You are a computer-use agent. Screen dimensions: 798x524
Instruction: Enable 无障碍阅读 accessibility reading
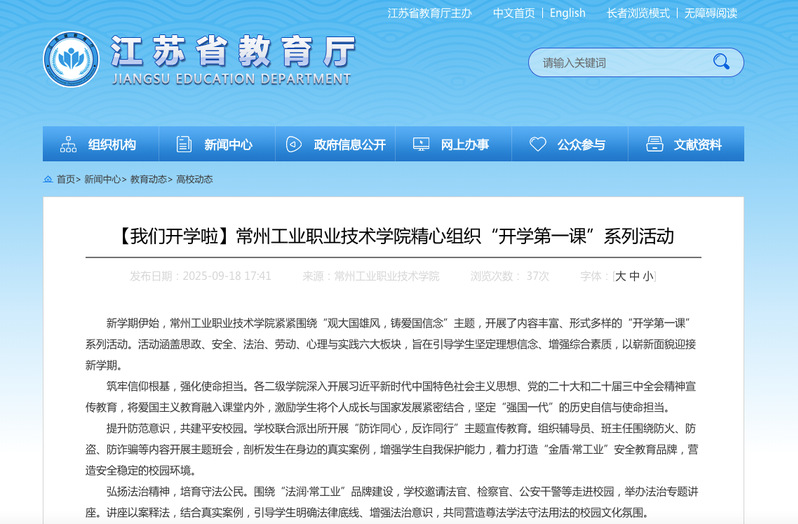click(710, 13)
